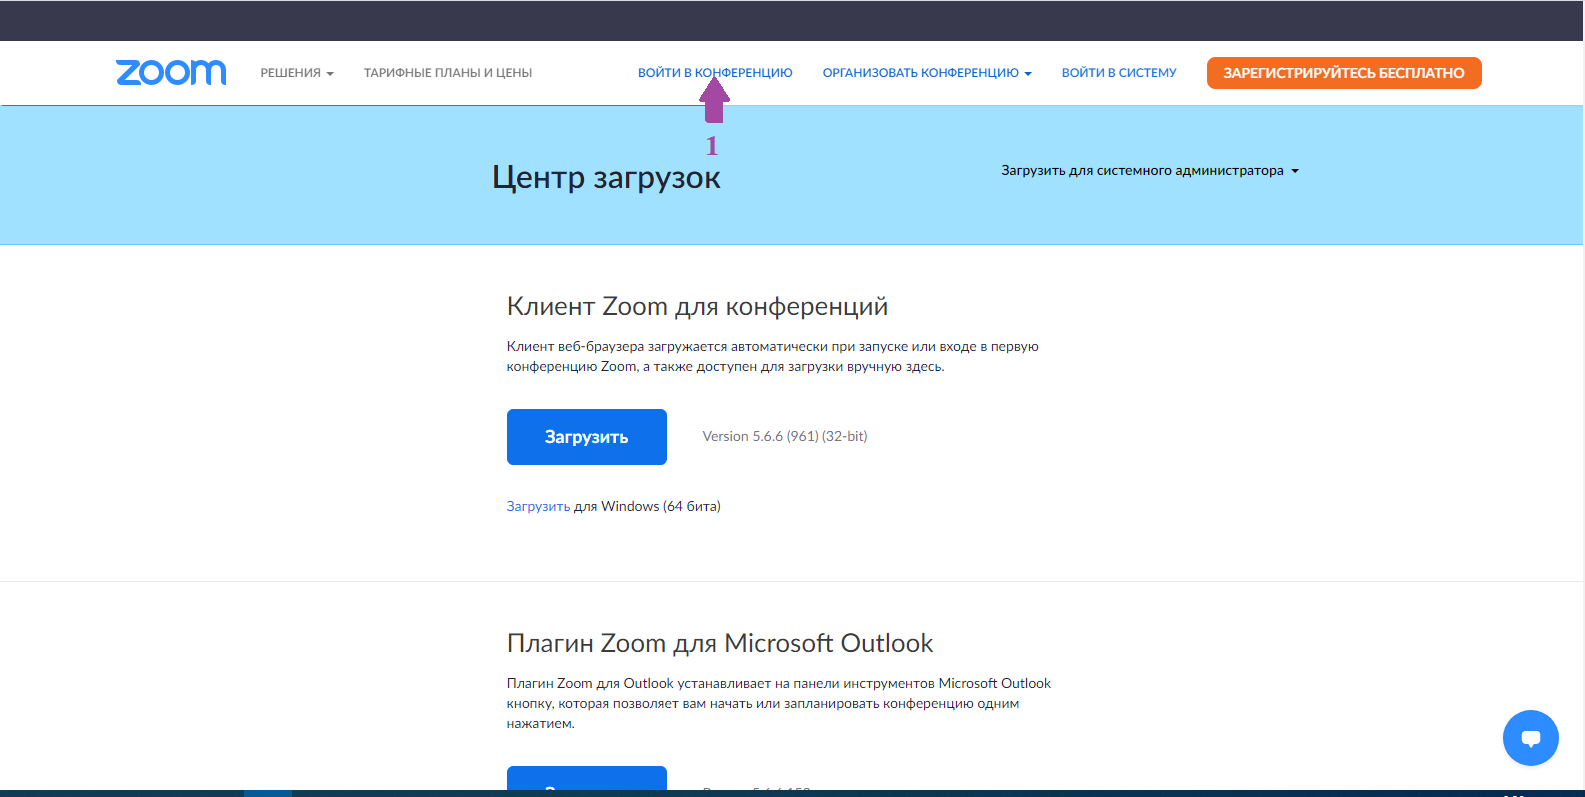The width and height of the screenshot is (1585, 797).
Task: Click the Zoom logo
Action: pos(171,72)
